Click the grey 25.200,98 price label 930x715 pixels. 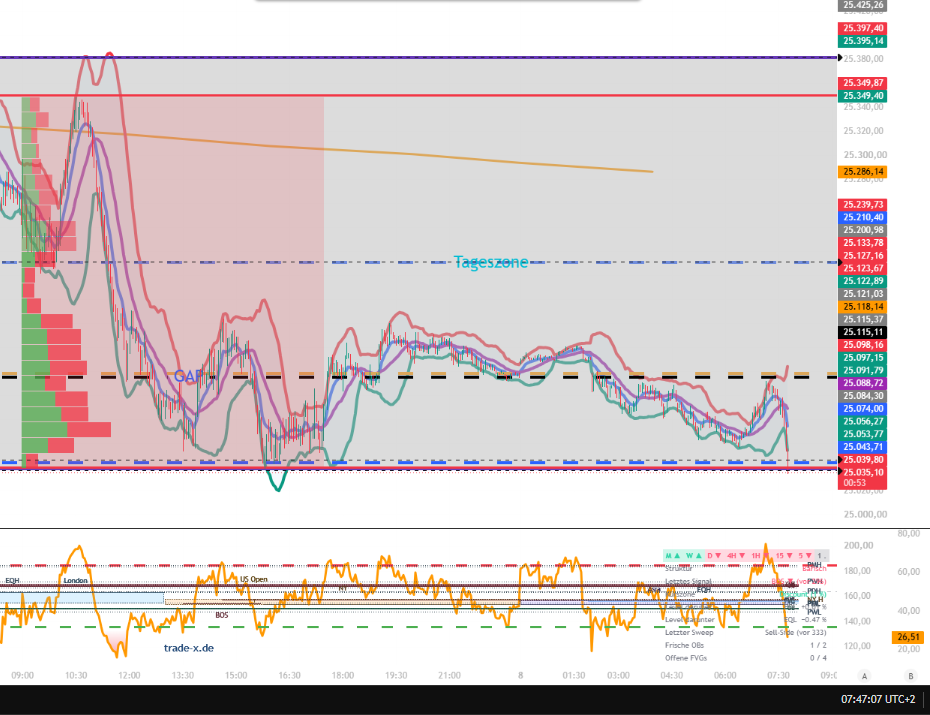862,230
